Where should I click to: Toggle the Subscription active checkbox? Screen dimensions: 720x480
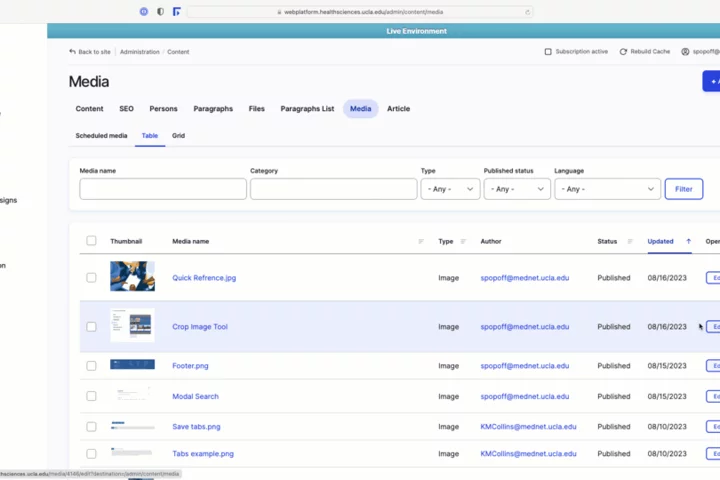coord(548,51)
